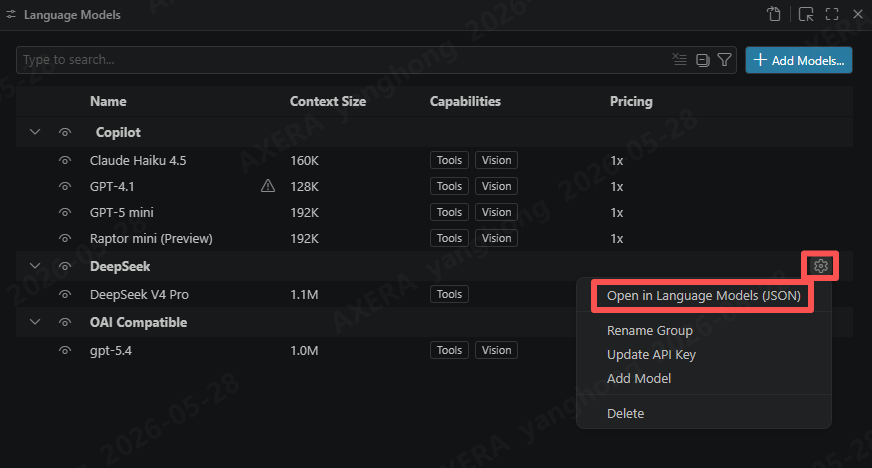Click the 1.1M context size value
This screenshot has height=468, width=872.
[x=304, y=295]
